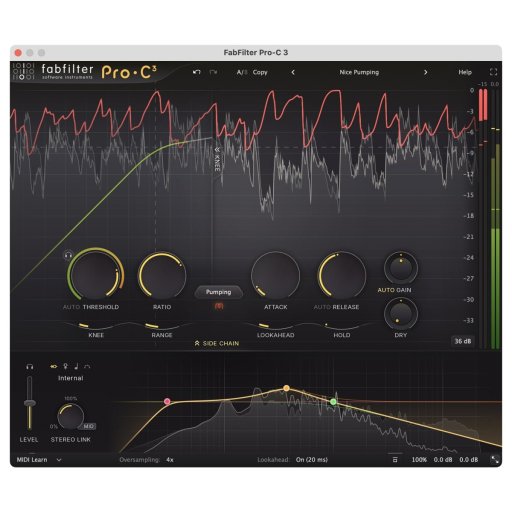Image resolution: width=512 pixels, height=512 pixels.
Task: Collapse the KNEE display chevron
Action: point(217,149)
